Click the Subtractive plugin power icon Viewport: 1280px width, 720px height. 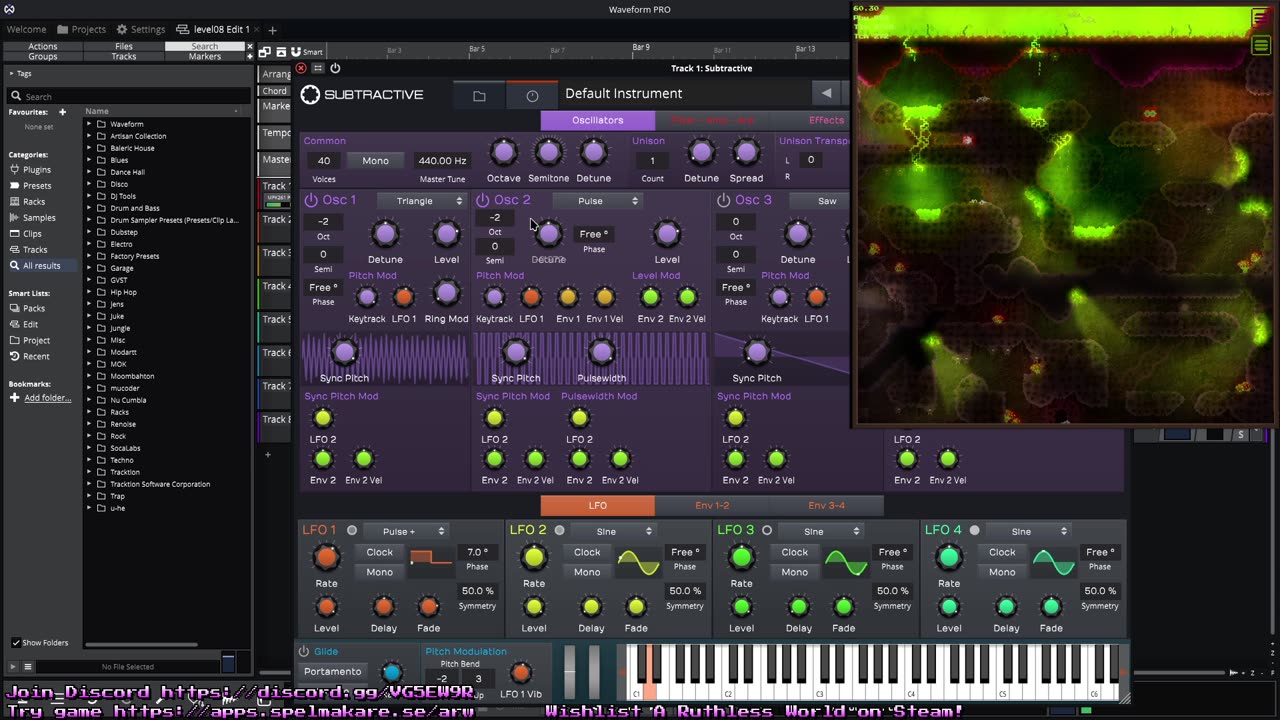click(x=335, y=68)
